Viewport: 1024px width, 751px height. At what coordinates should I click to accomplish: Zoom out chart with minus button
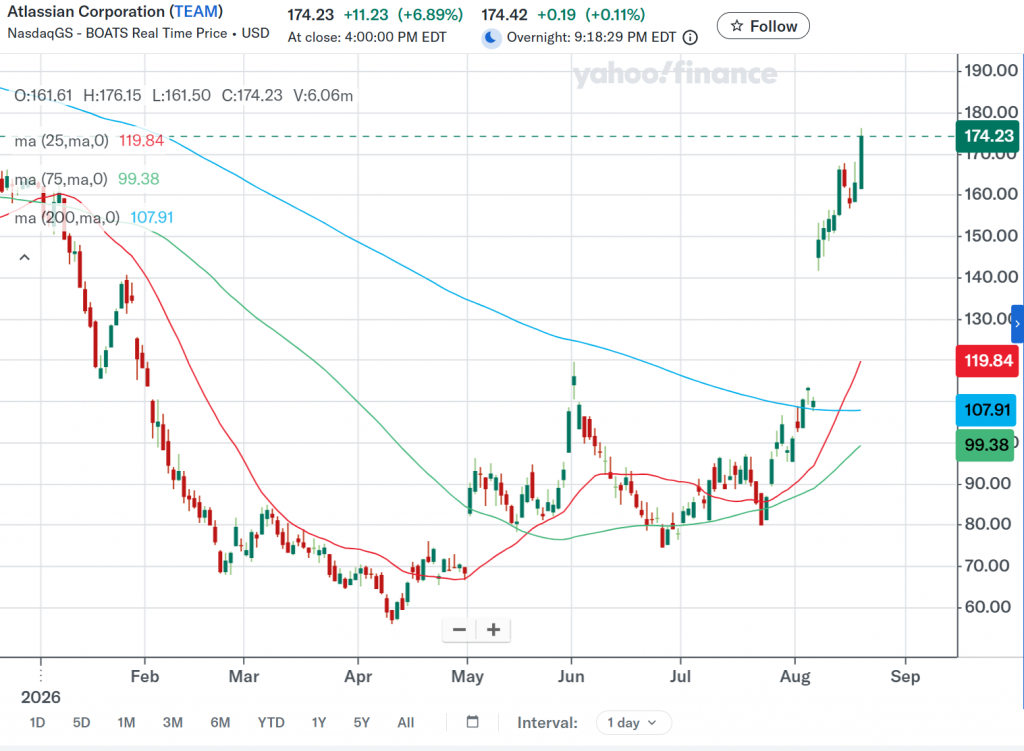[x=459, y=630]
